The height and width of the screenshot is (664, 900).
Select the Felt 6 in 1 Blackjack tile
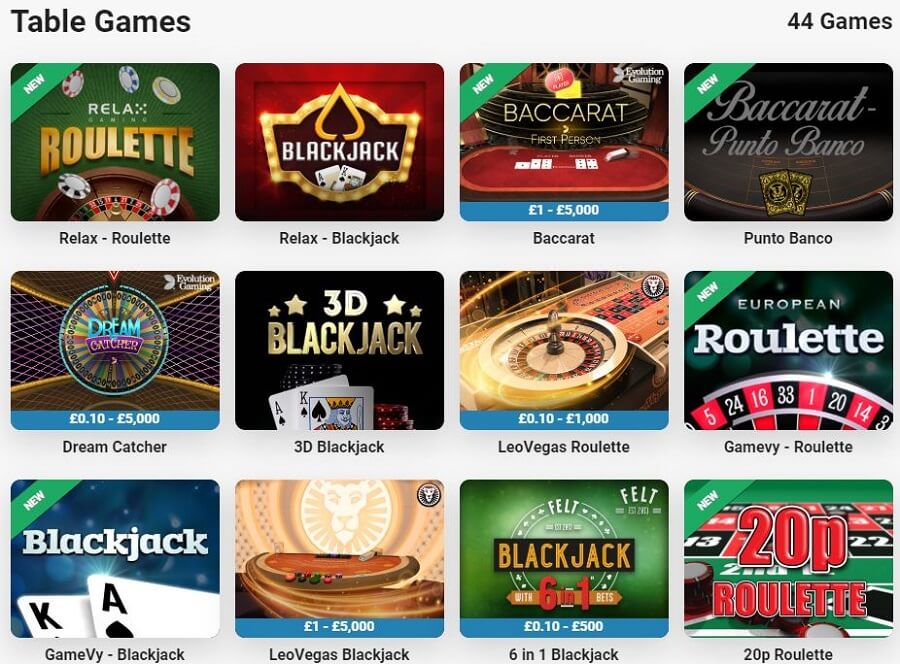point(564,558)
